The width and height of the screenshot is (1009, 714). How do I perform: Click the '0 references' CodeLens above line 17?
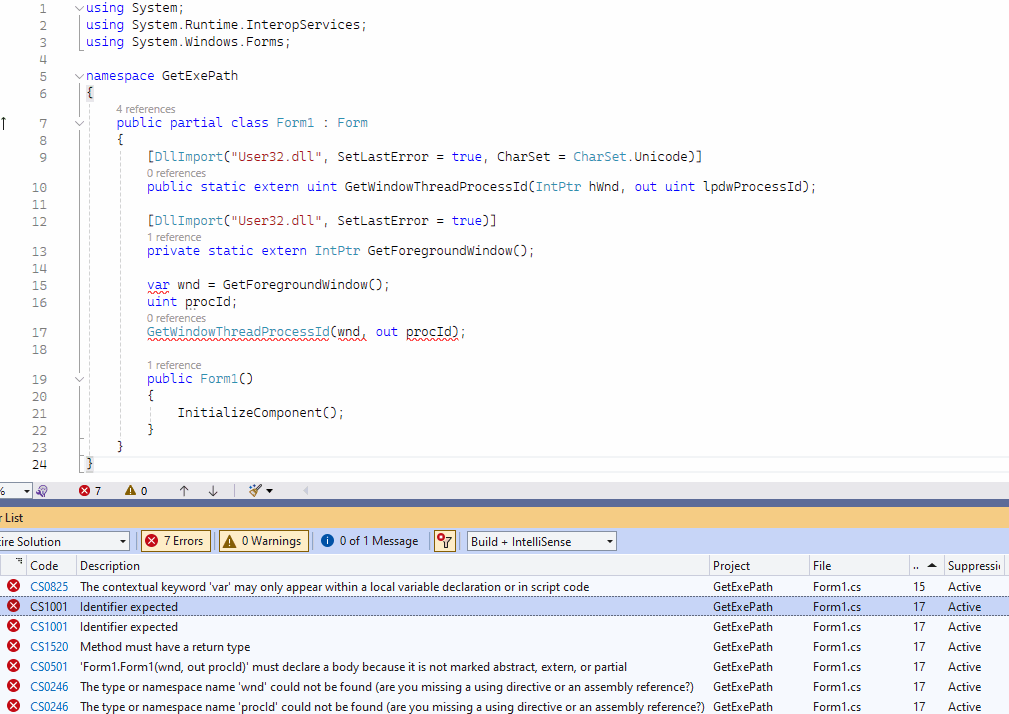click(x=176, y=318)
